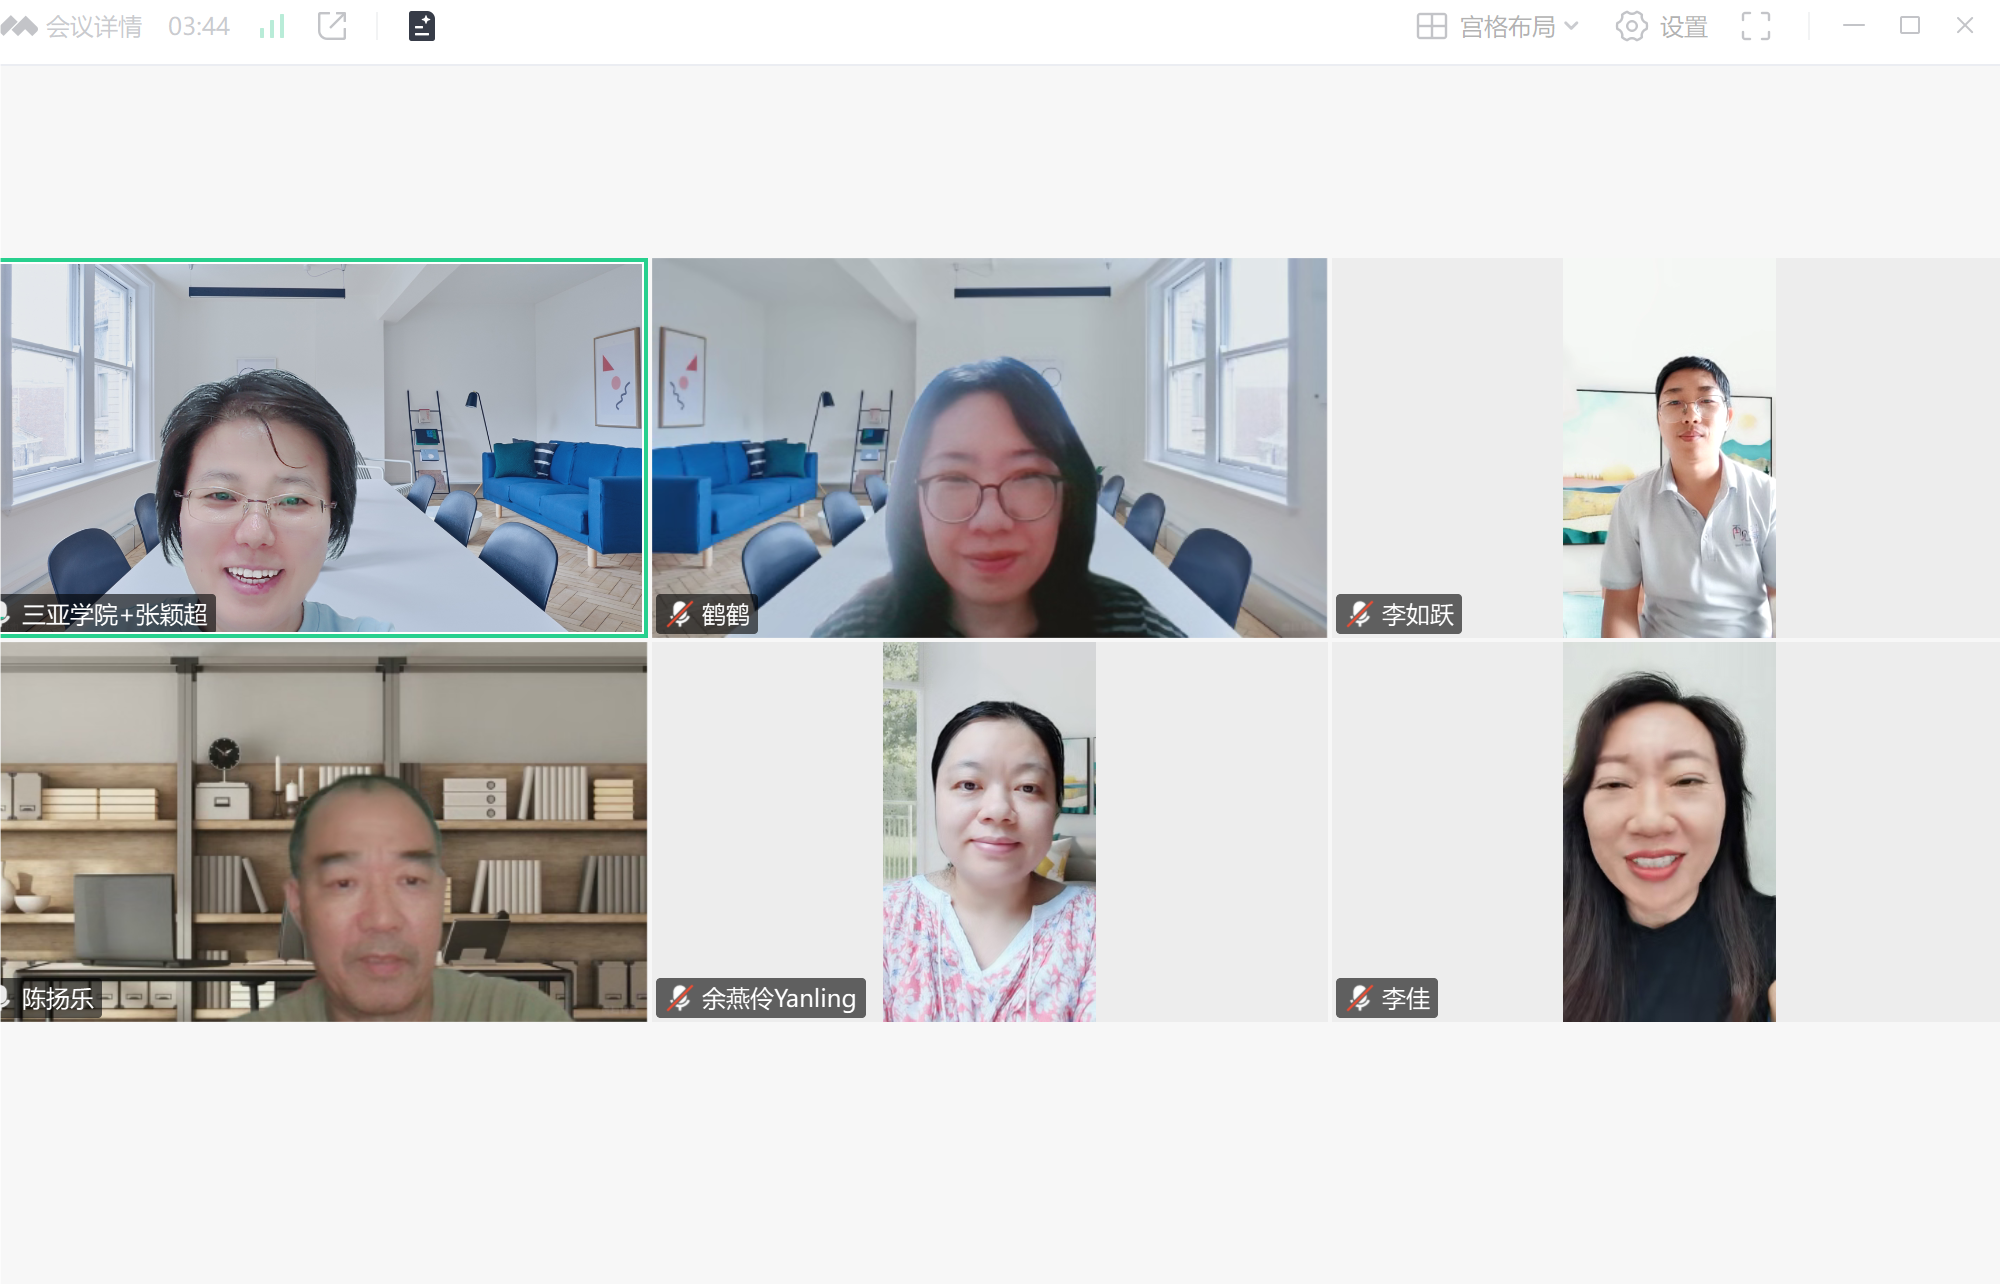Screen dimensions: 2000x1284
Task: Click muted mic icon beside 余燕伶Yanling
Action: click(680, 998)
